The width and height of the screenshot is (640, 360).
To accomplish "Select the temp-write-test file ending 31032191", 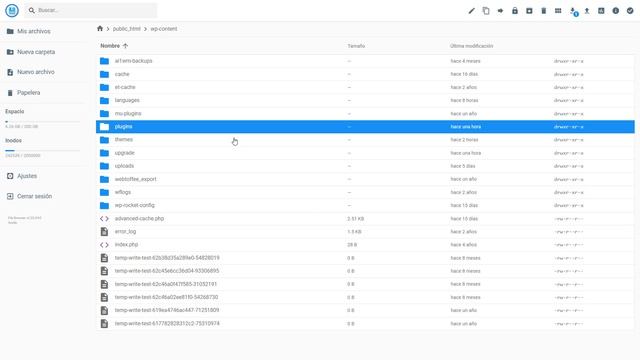I will pos(166,284).
